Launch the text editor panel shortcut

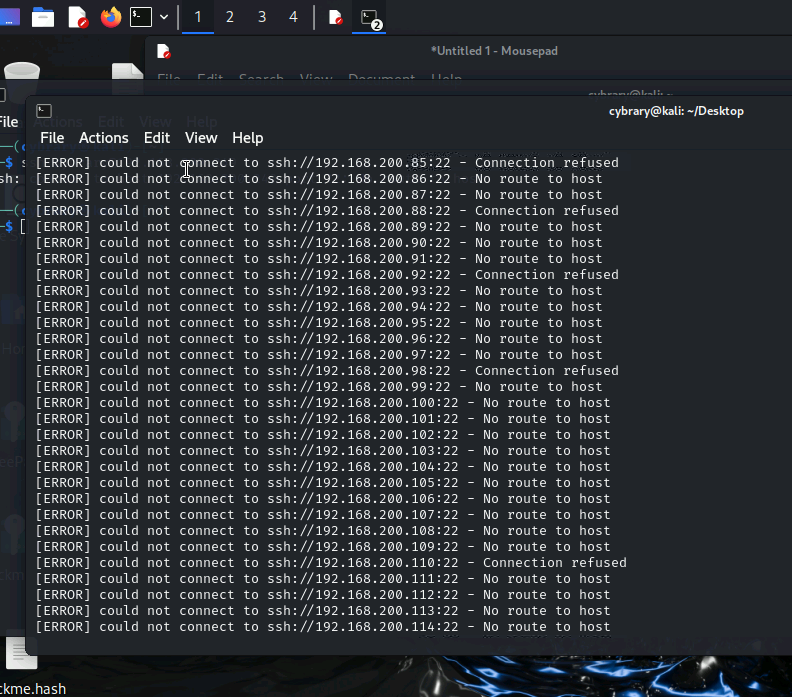click(x=77, y=17)
